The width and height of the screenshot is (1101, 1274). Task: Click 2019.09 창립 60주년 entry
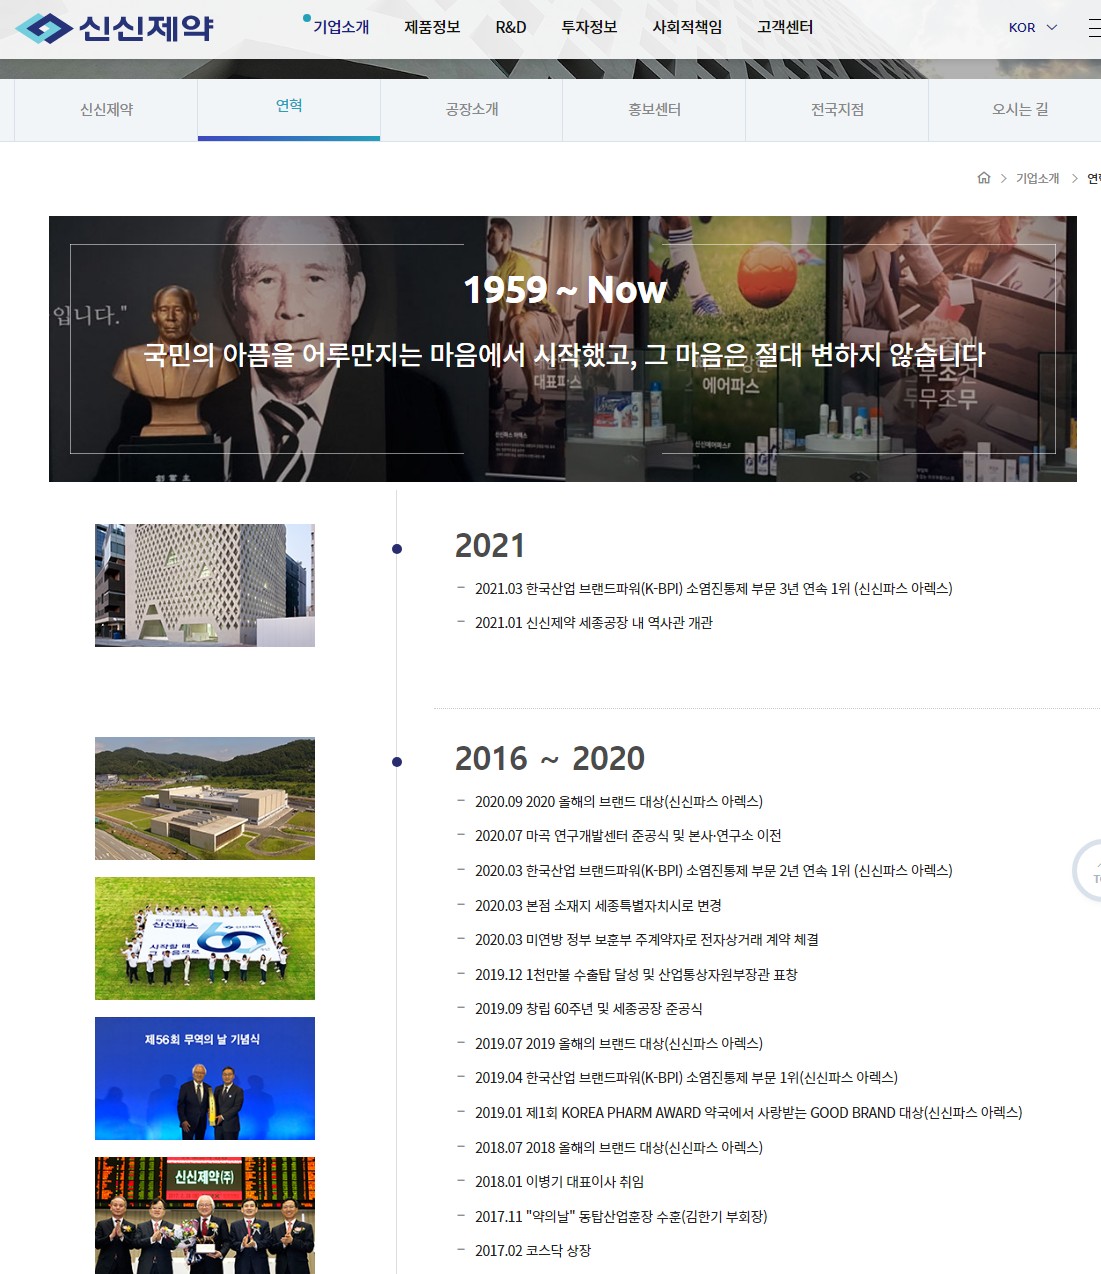click(589, 1009)
